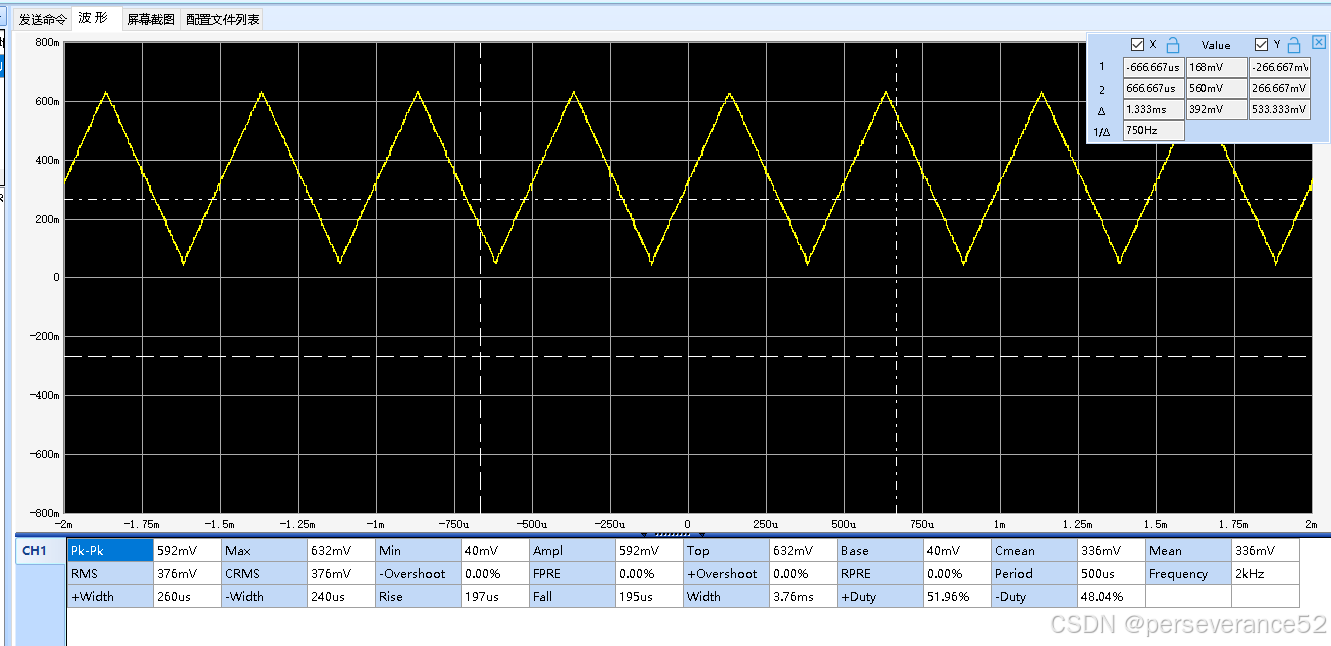Click the 197us rise value
Viewport: 1331px width, 646px height.
click(496, 597)
